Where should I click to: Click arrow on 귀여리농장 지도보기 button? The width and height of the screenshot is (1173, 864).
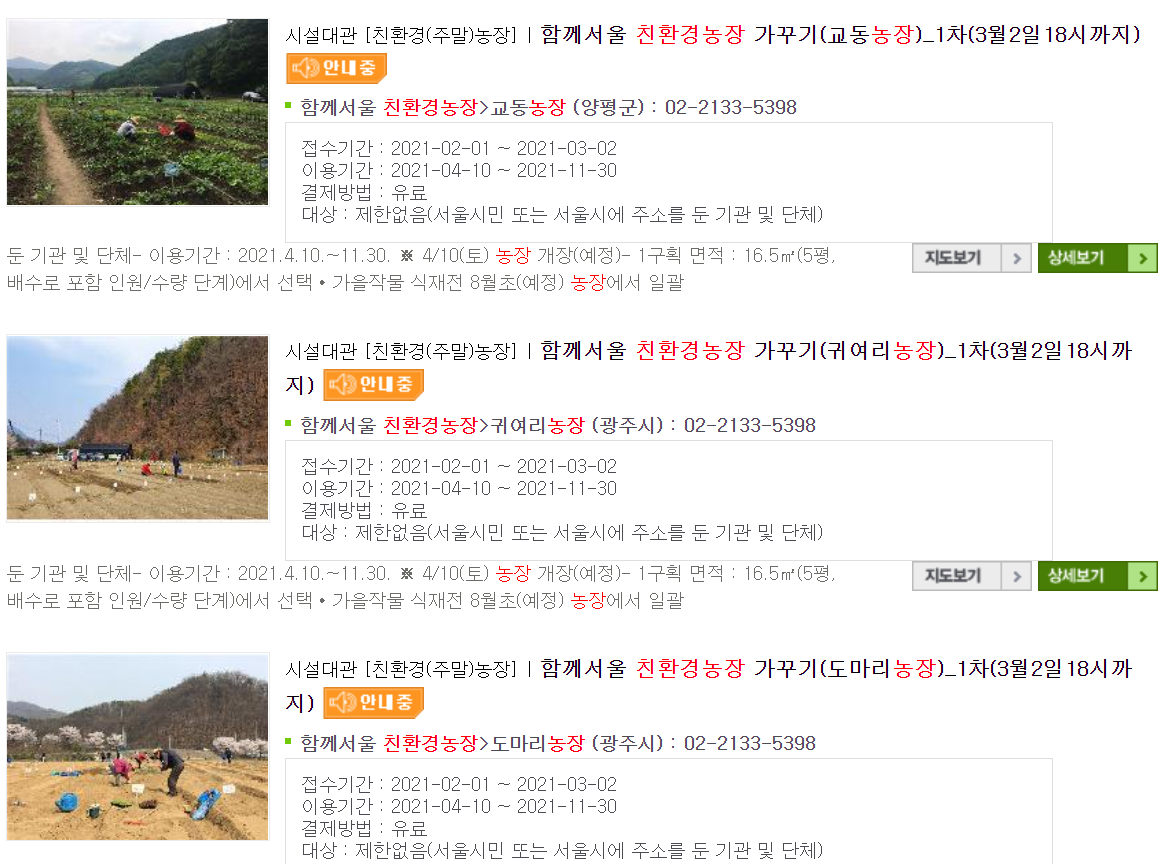coord(1017,576)
